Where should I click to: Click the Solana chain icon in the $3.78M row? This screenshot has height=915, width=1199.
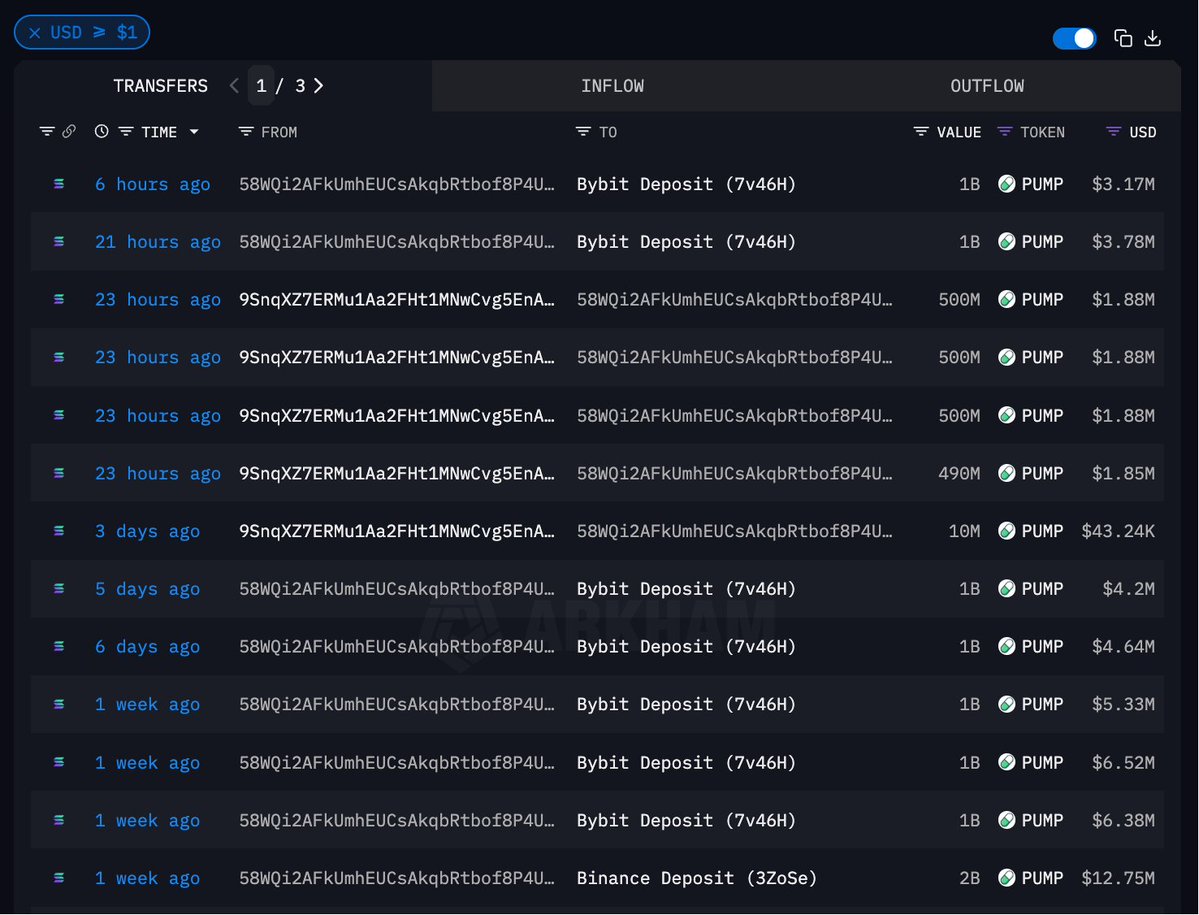pos(59,242)
